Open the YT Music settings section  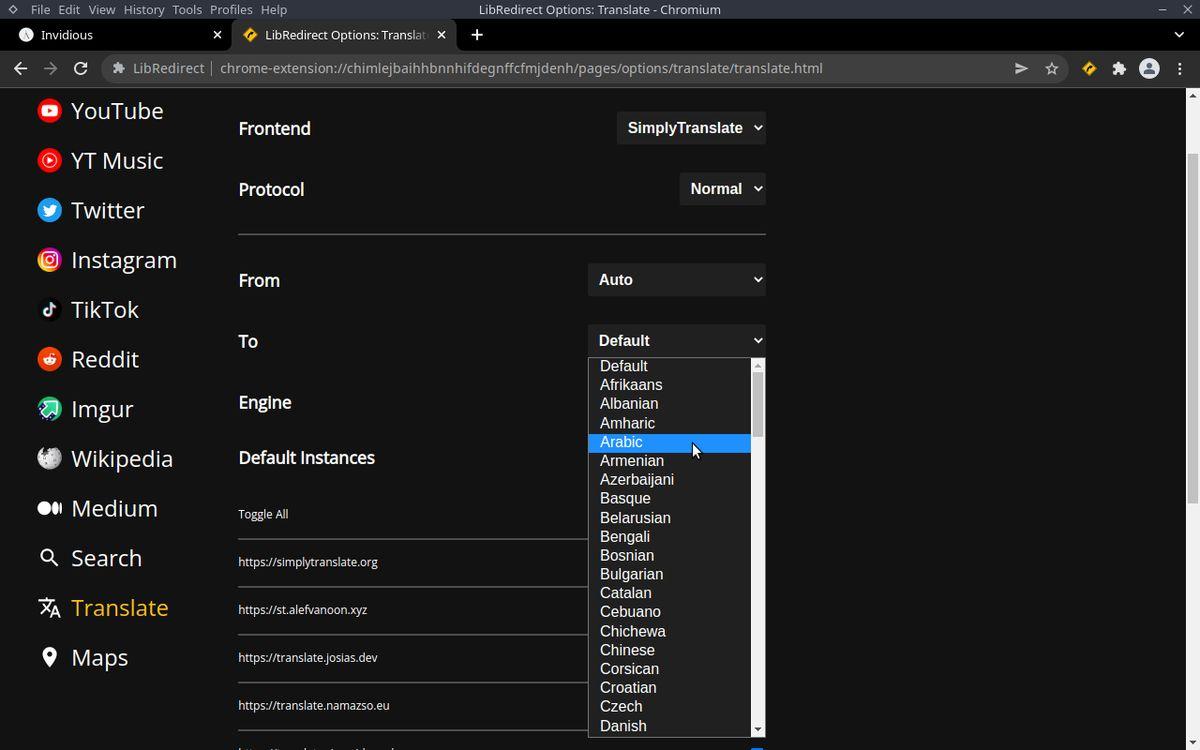pyautogui.click(x=100, y=161)
